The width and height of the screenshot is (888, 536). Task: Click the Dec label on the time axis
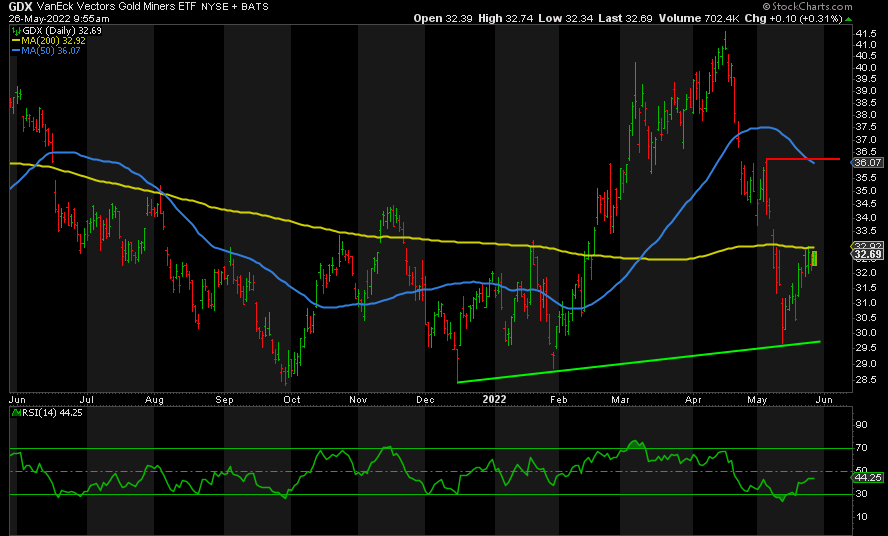pyautogui.click(x=425, y=399)
